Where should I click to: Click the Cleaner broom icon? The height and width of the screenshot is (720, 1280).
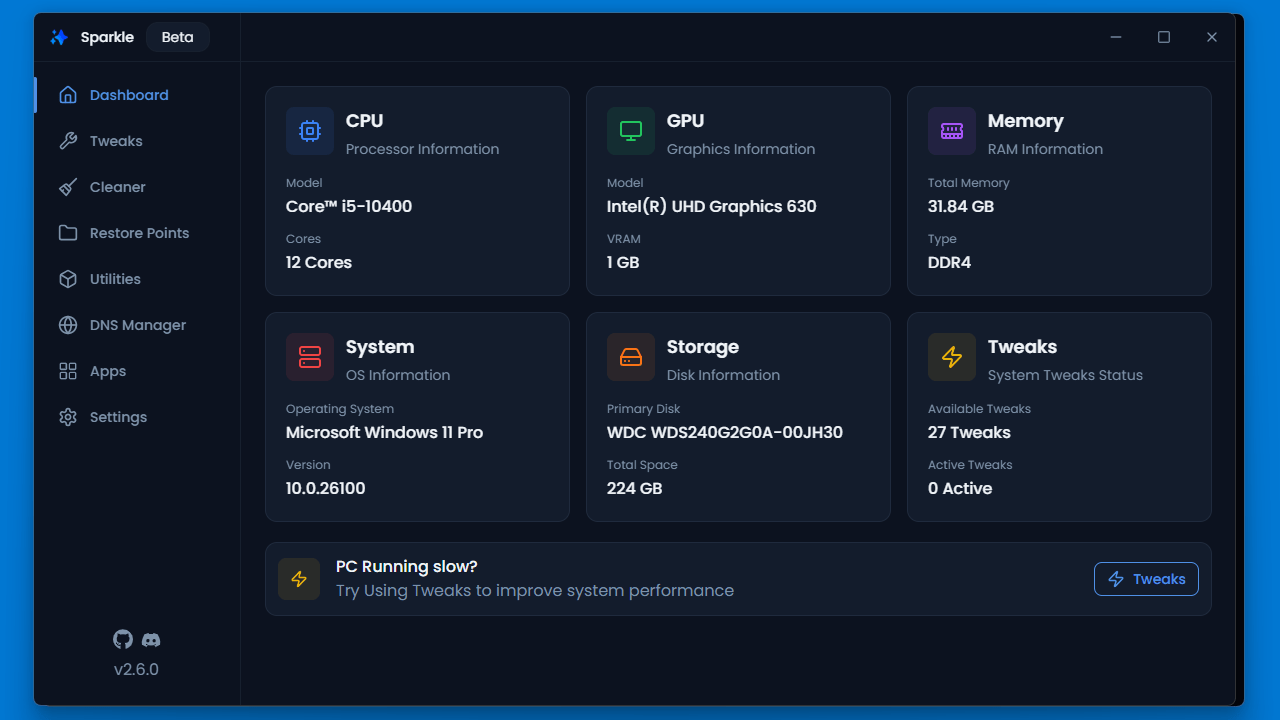[x=68, y=187]
